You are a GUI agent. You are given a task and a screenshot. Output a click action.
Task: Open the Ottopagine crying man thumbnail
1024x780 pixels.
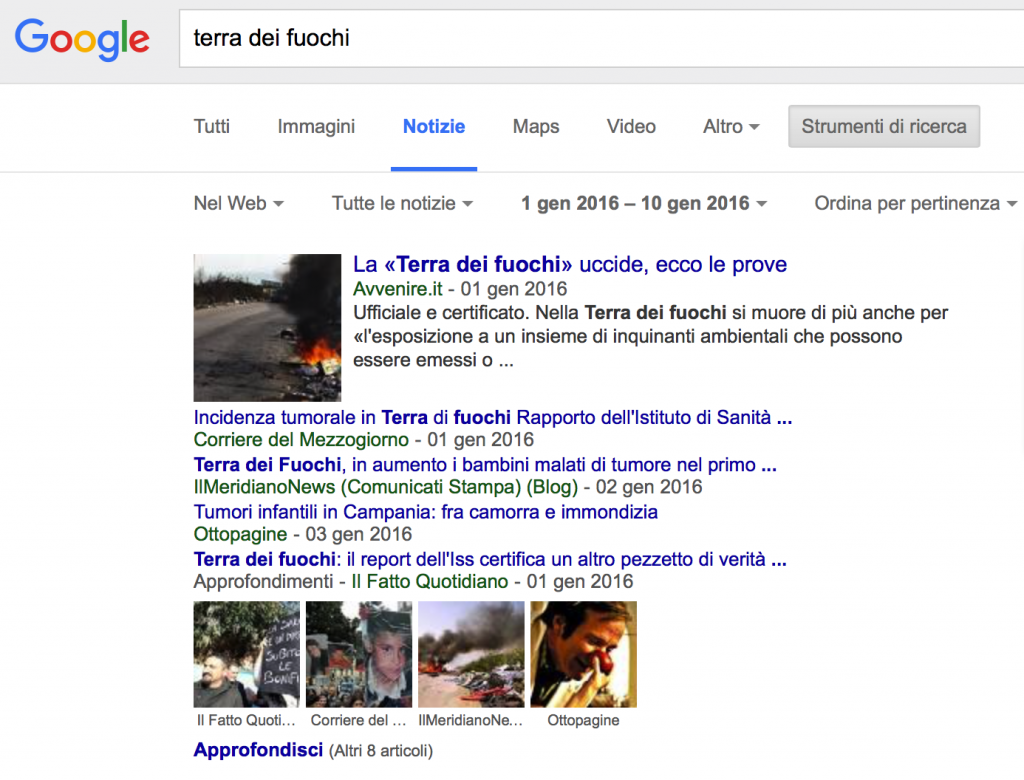click(x=583, y=654)
